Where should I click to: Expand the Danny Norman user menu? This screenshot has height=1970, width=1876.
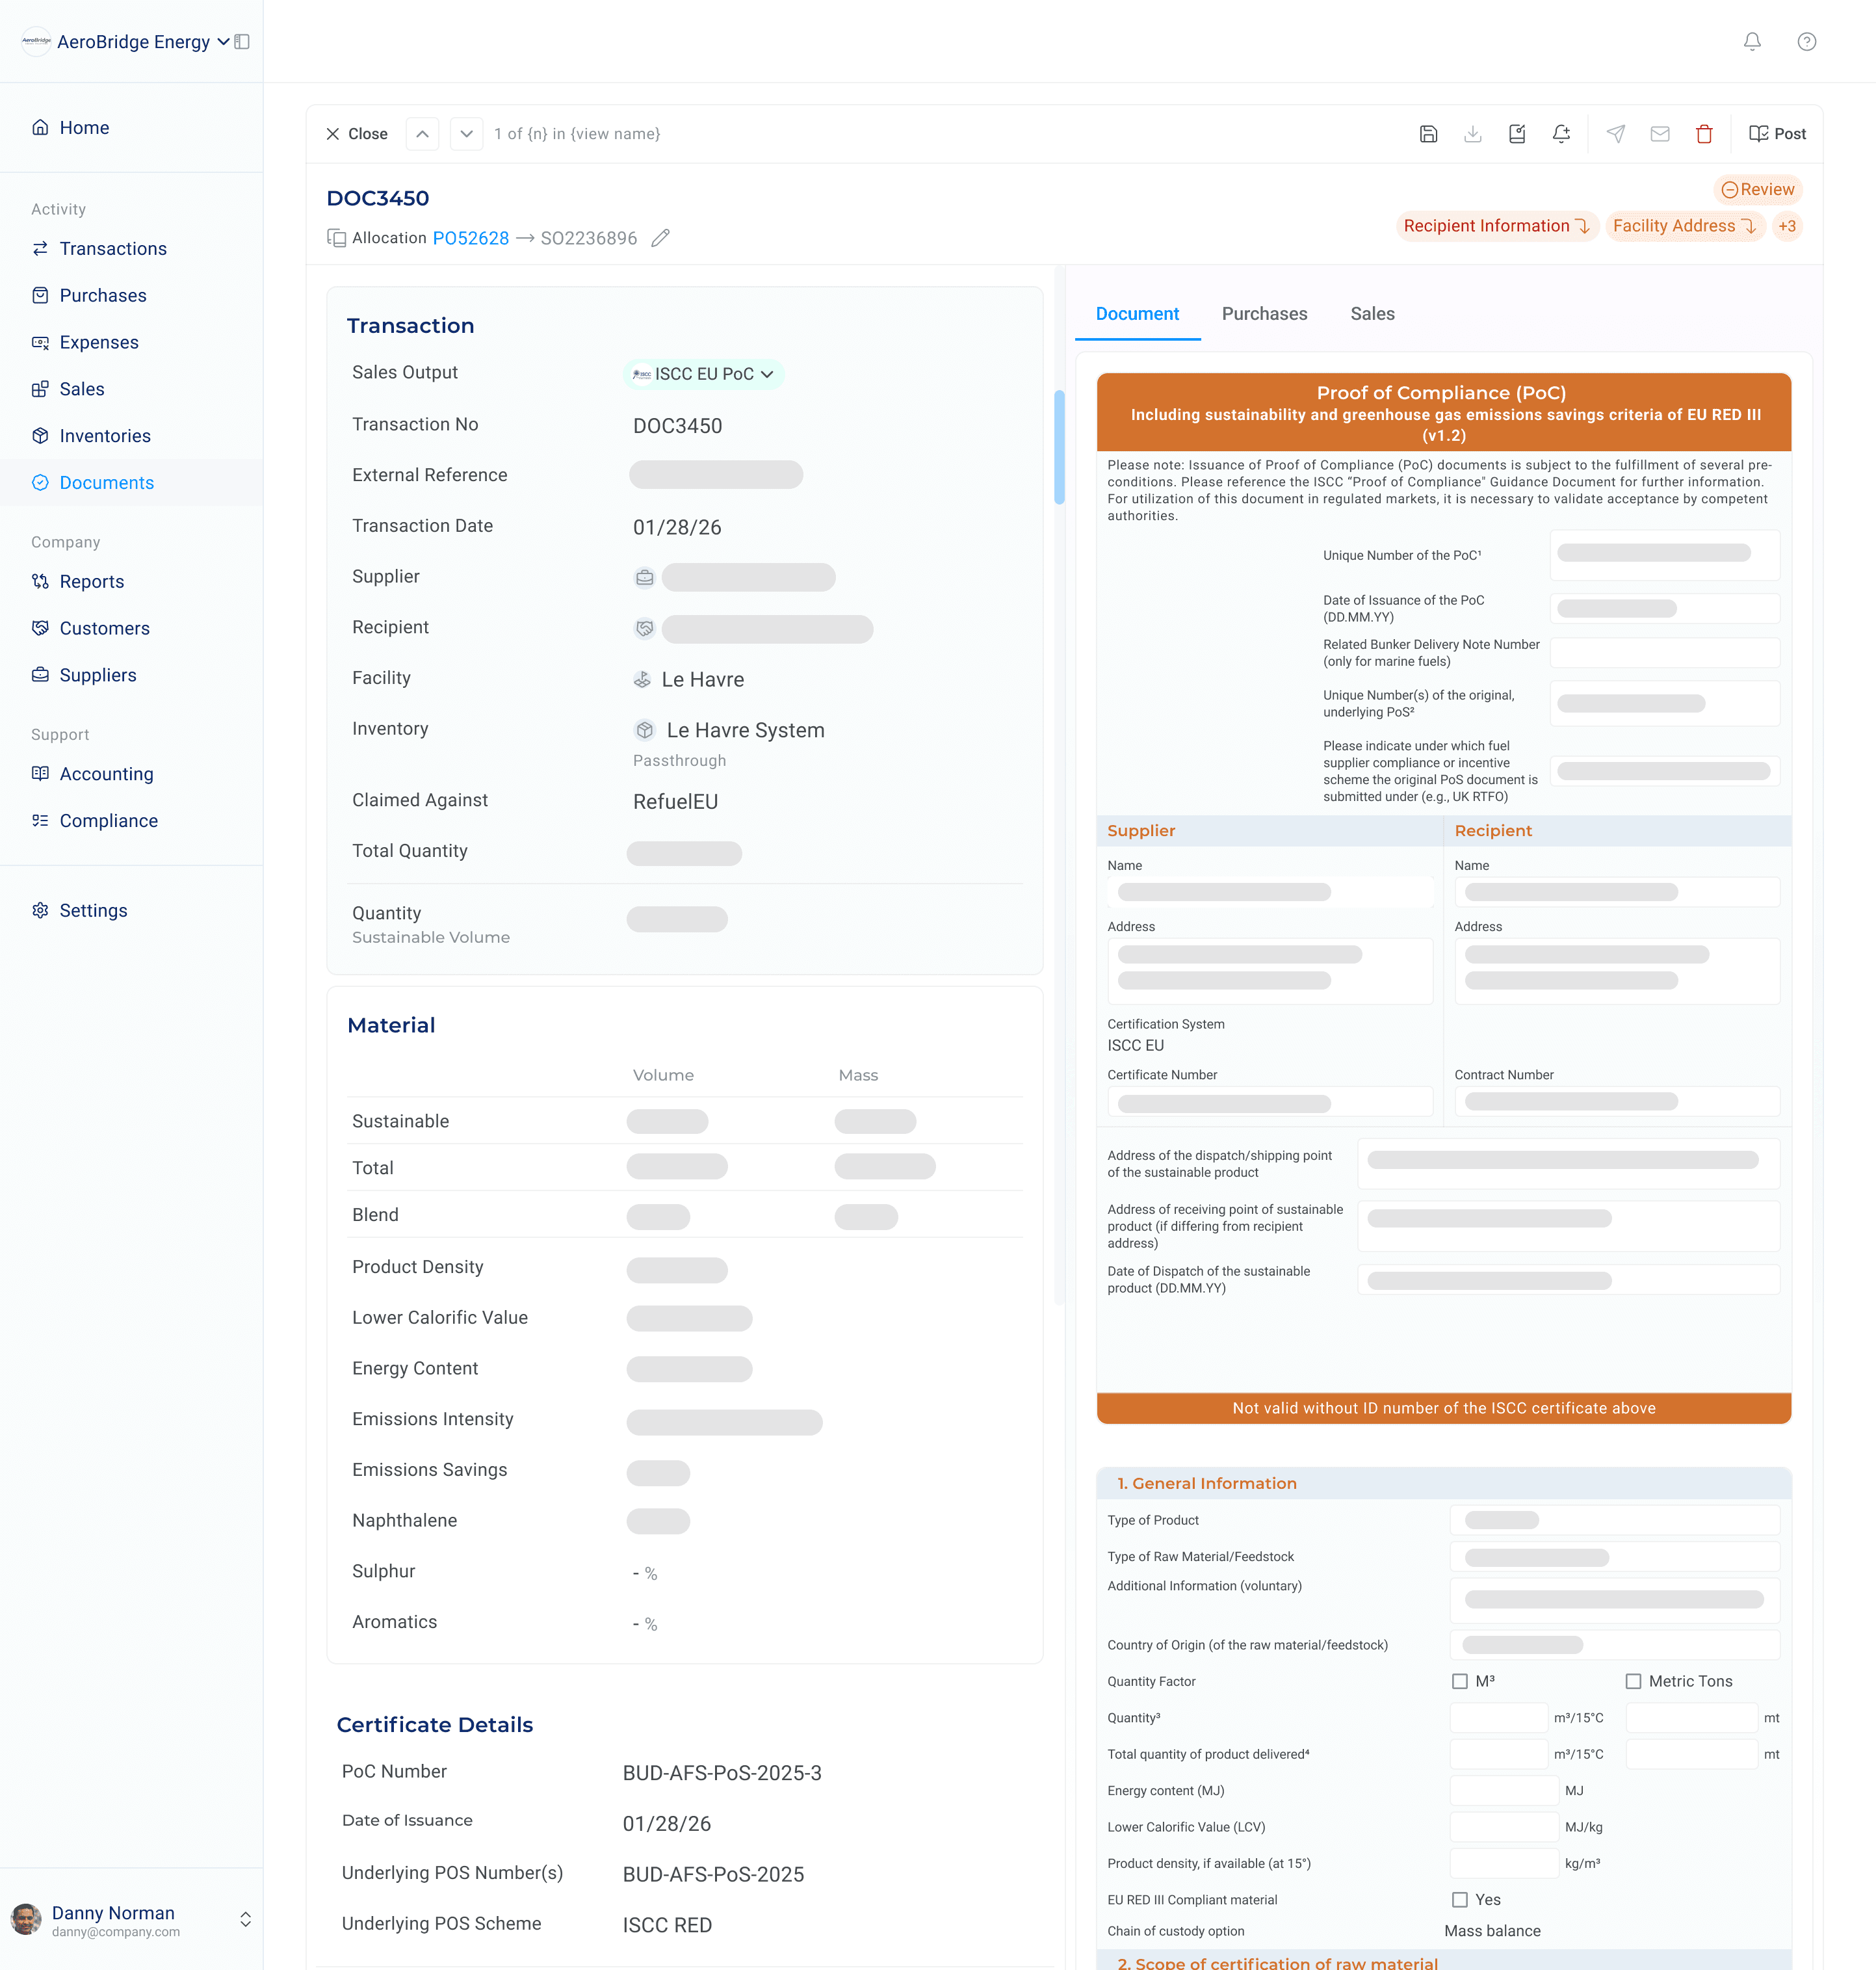coord(245,1919)
